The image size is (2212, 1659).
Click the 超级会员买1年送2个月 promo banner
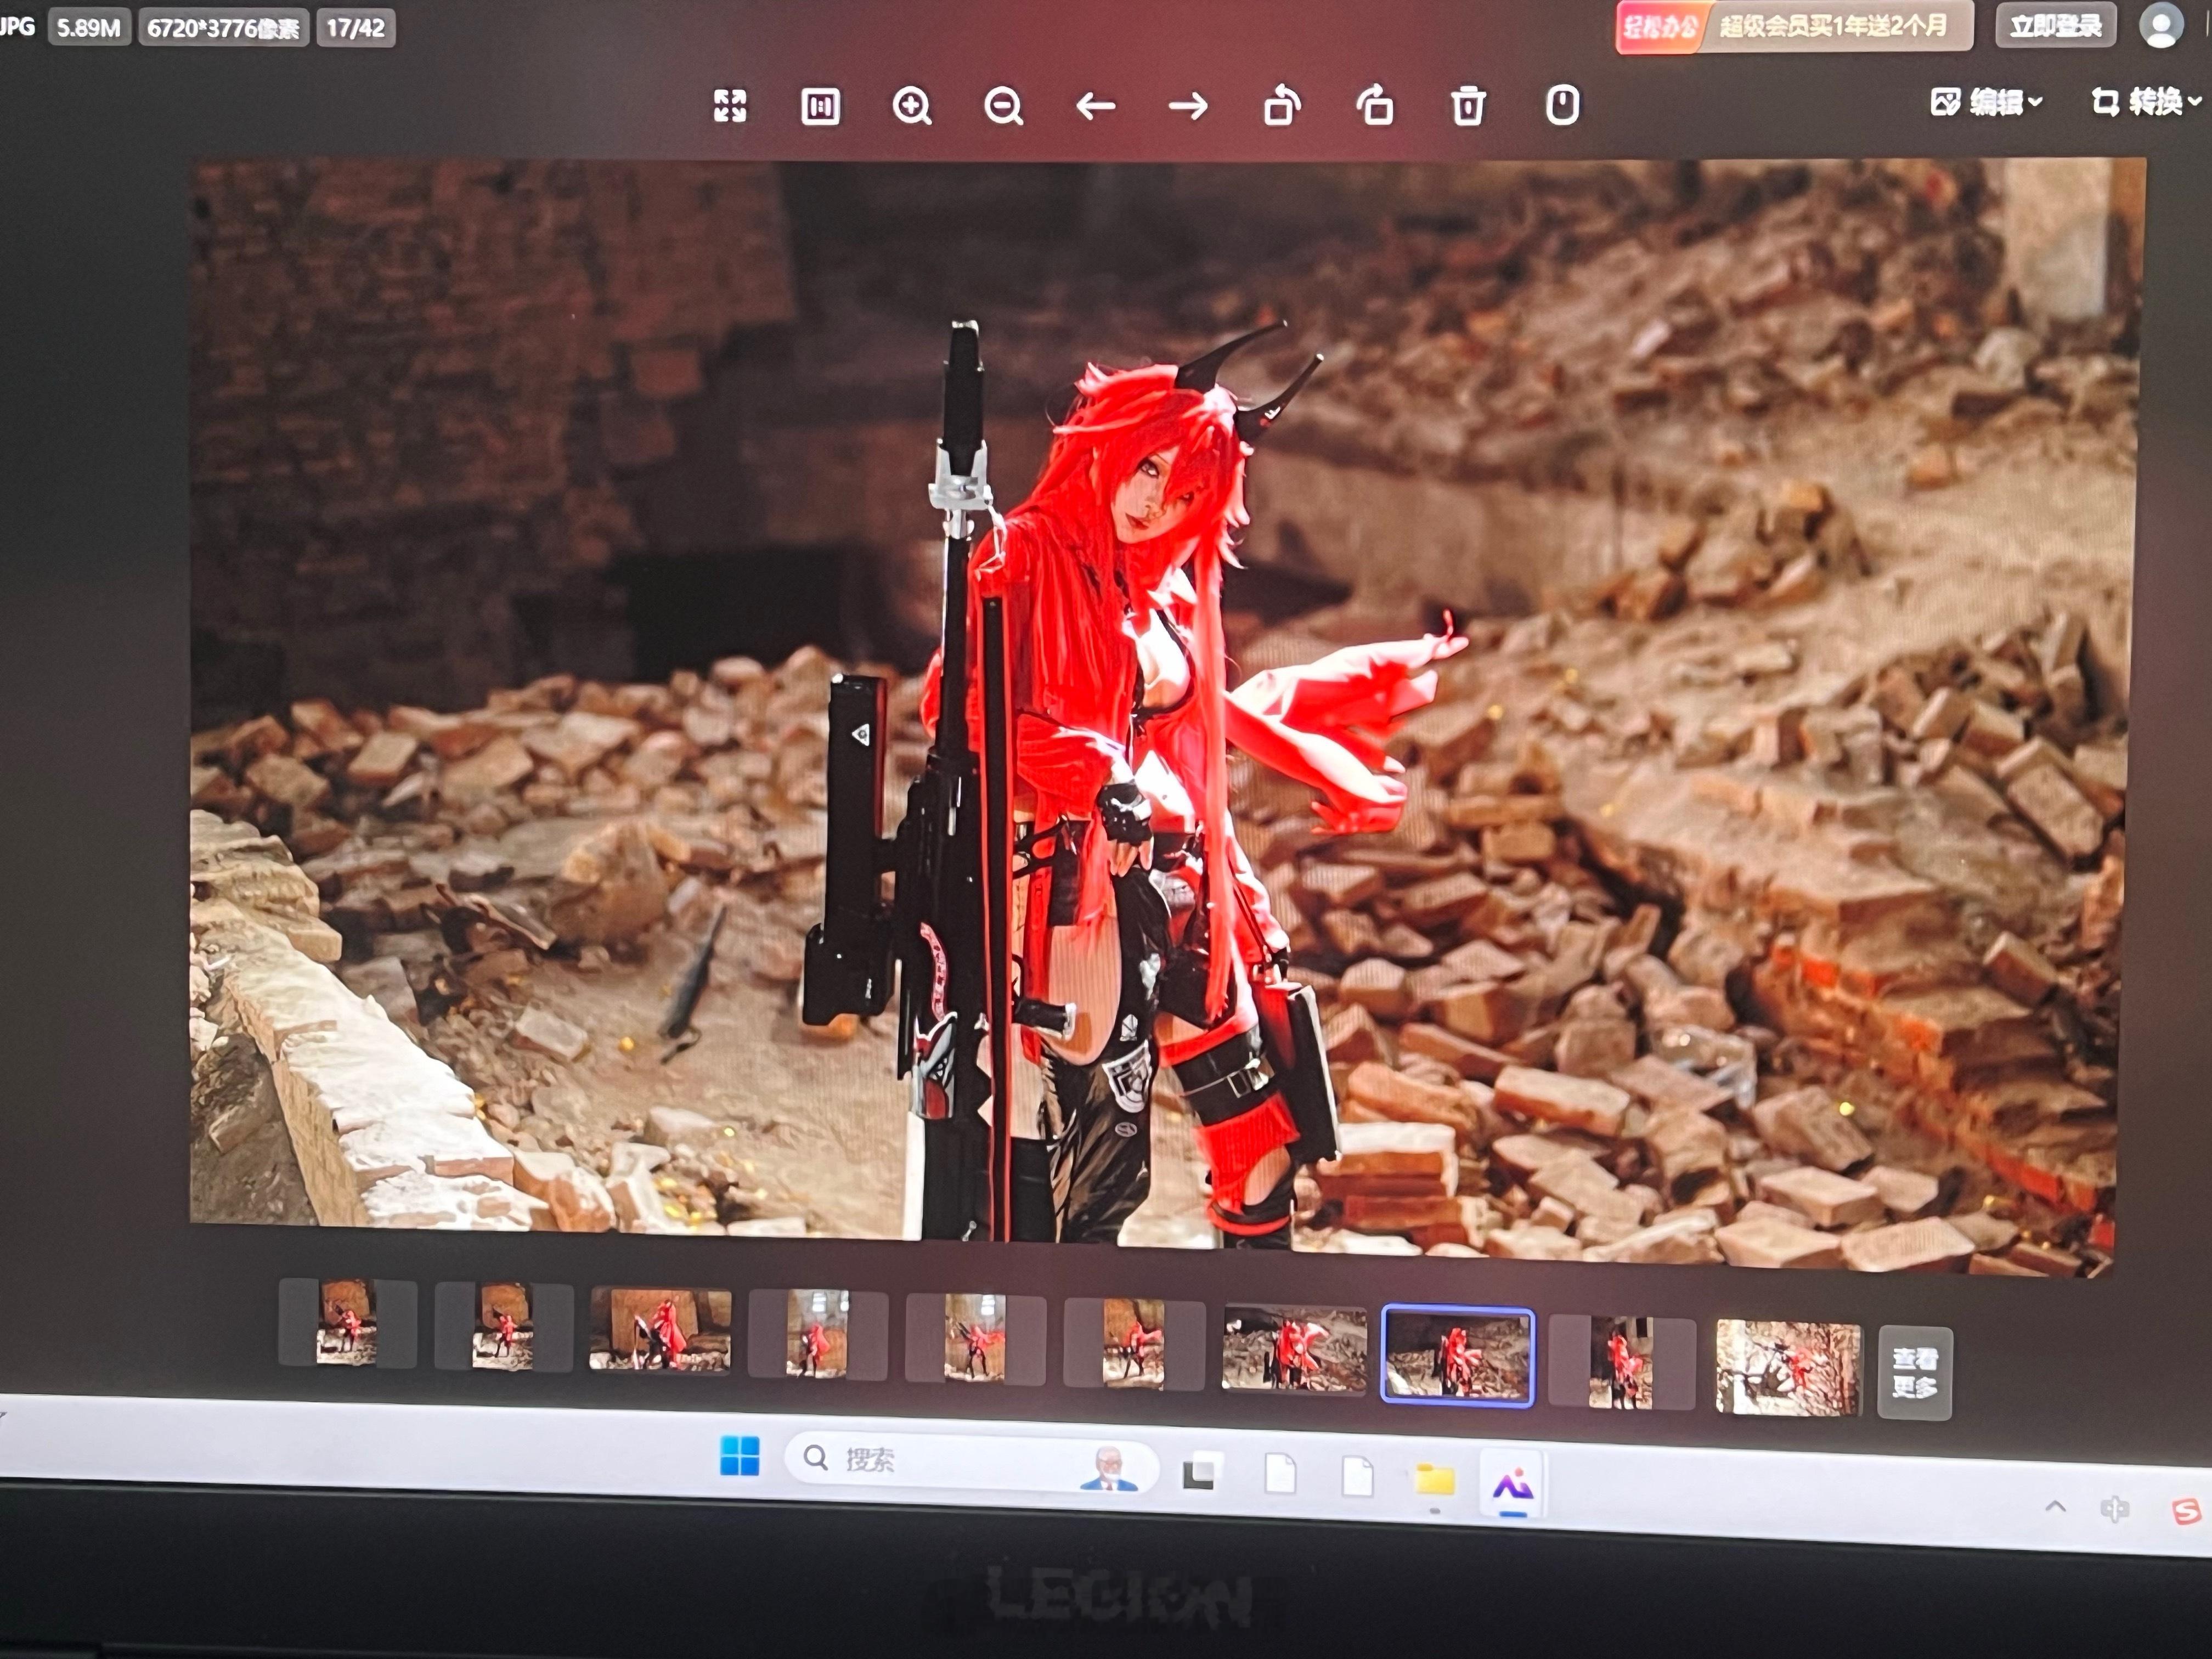tap(1794, 27)
